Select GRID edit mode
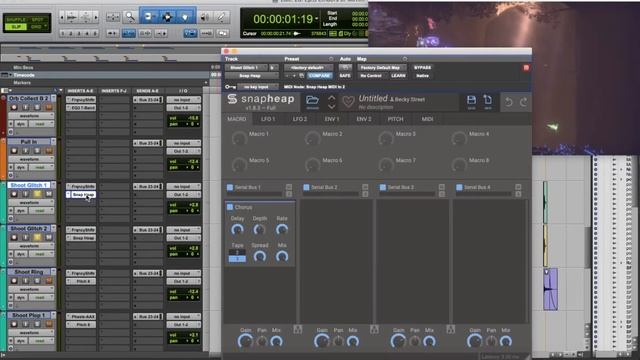Image resolution: width=640 pixels, height=360 pixels. click(x=36, y=27)
